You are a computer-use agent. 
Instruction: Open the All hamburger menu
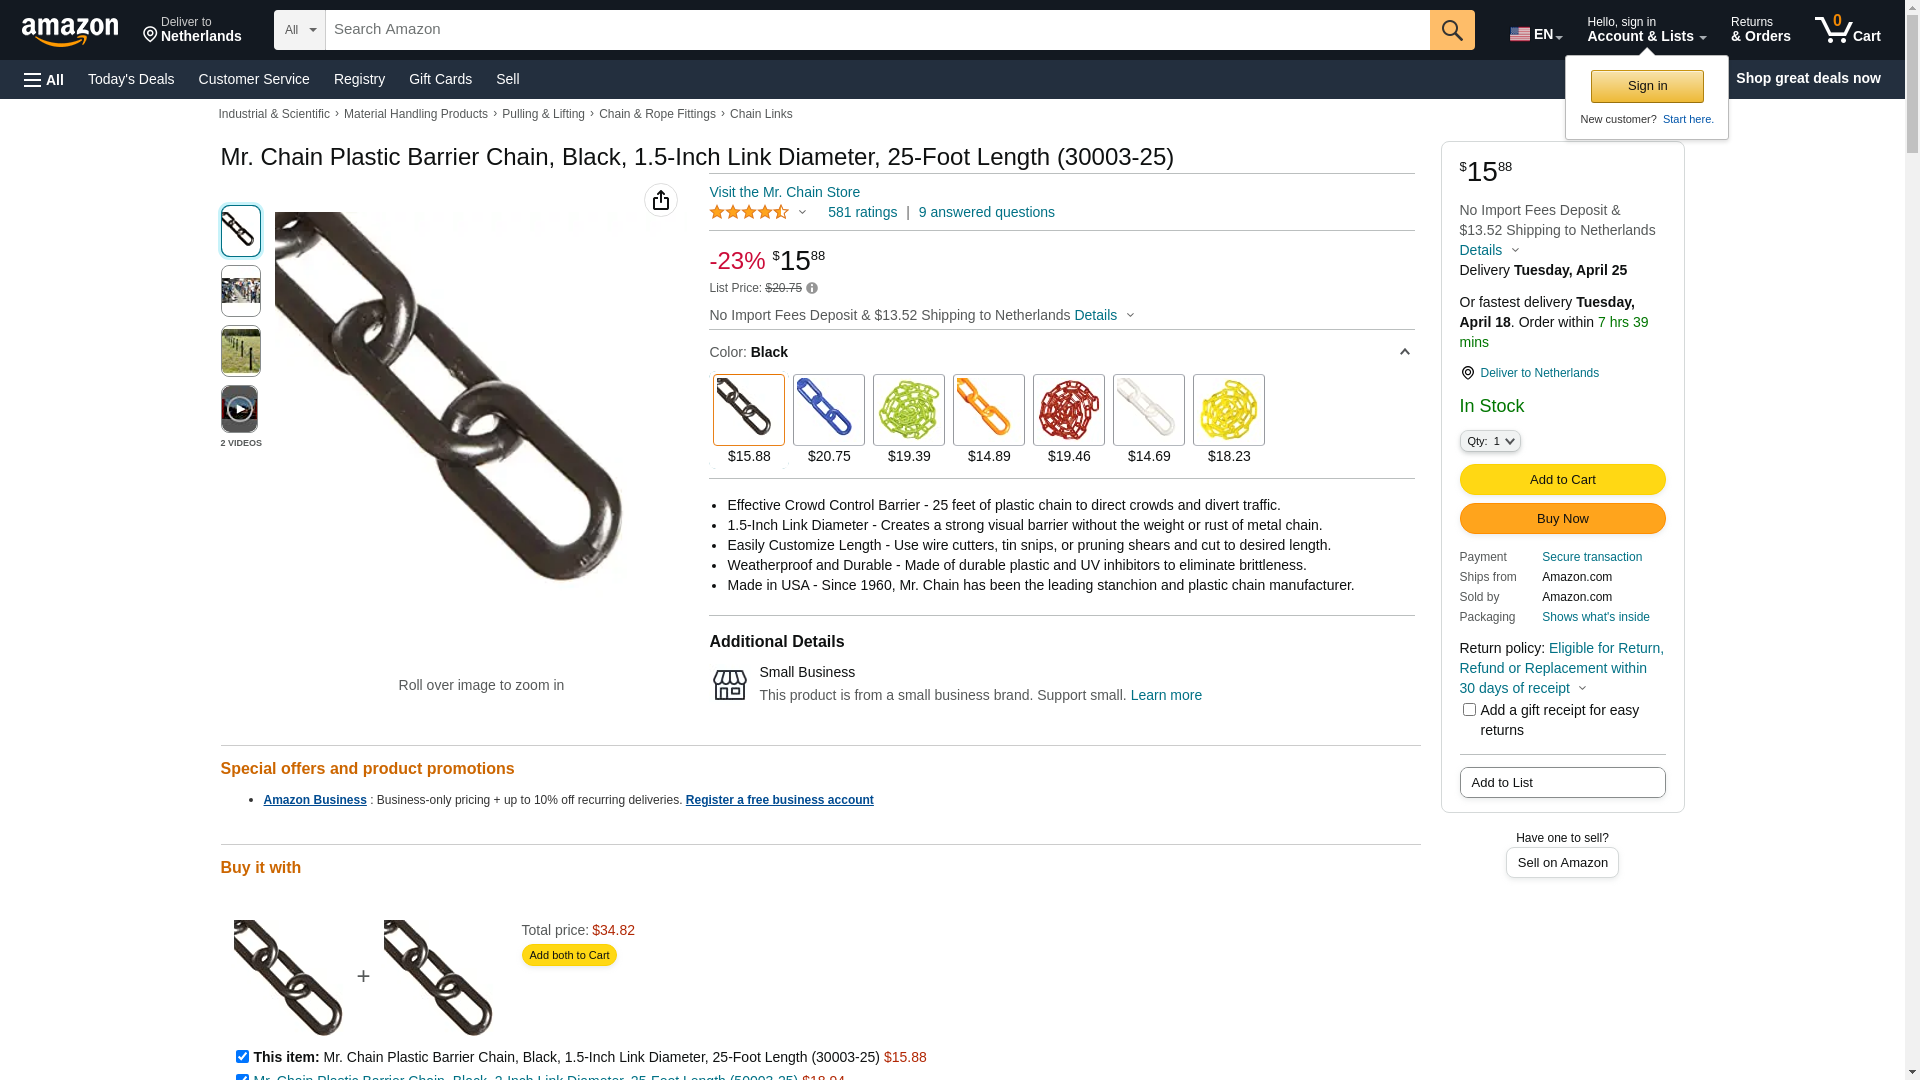click(44, 80)
